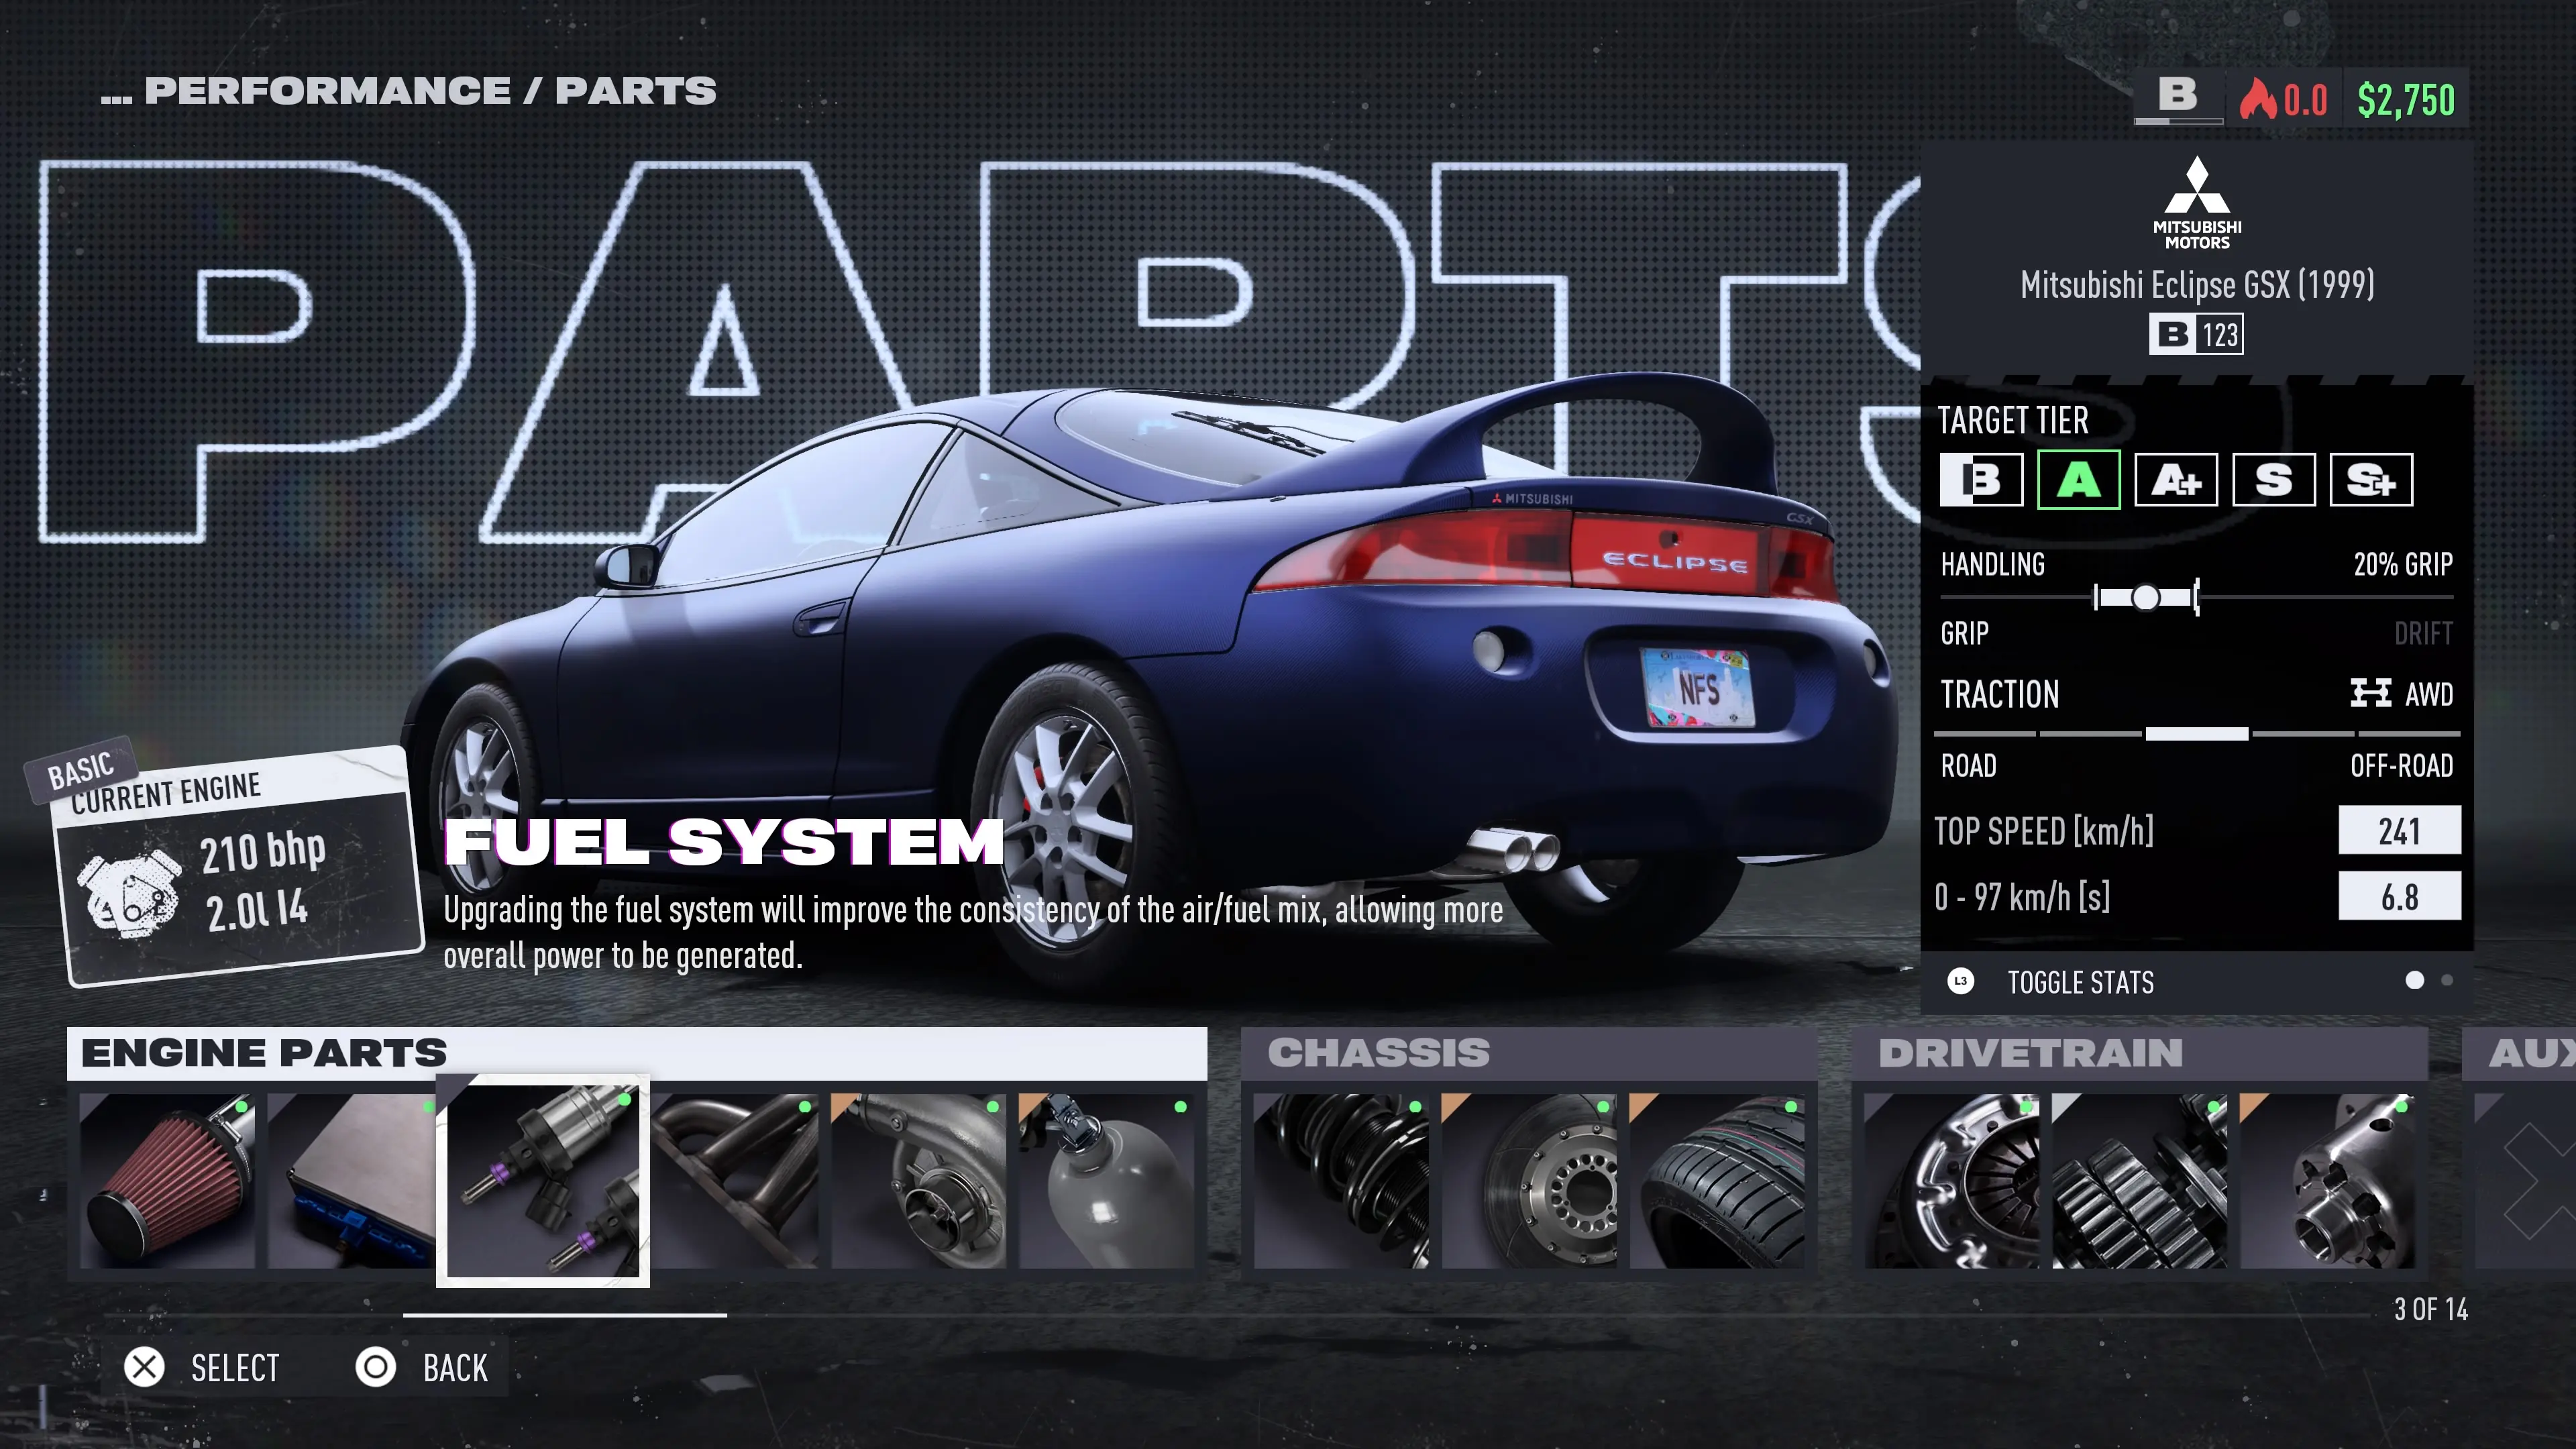Screen dimensions: 2576x1449
Task: Click the 0-97 km/h value 6.8
Action: point(2399,896)
